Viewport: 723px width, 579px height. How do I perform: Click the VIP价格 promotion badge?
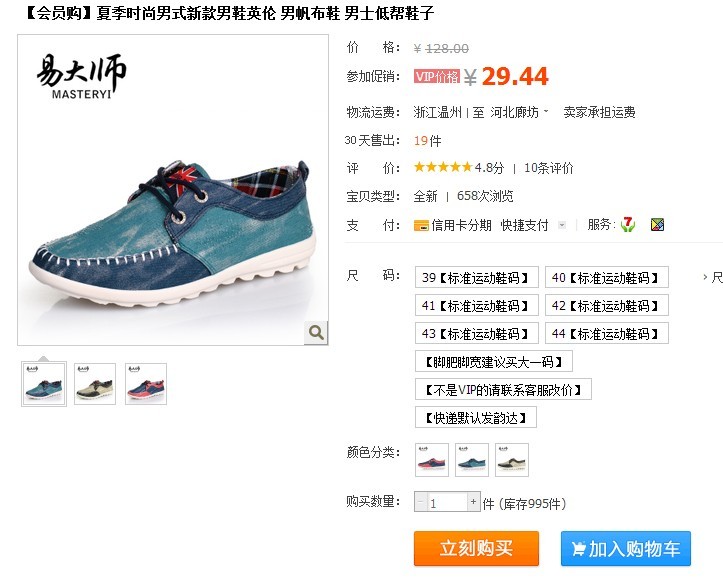click(x=437, y=76)
